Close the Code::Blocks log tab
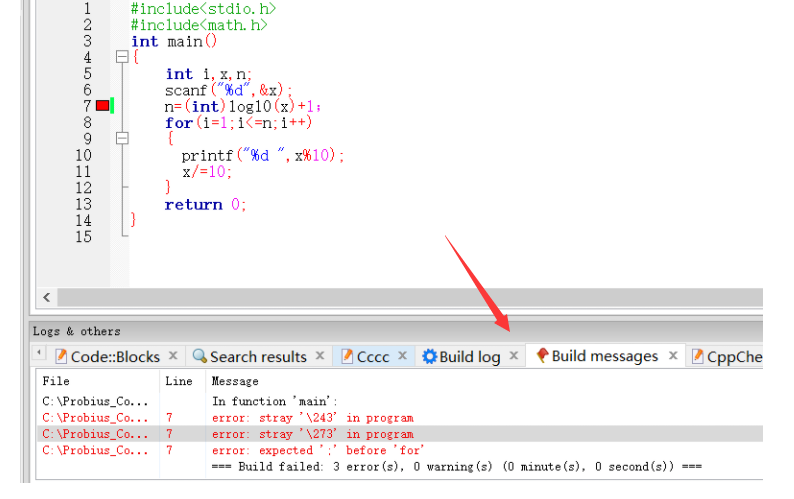The image size is (794, 499). click(173, 356)
